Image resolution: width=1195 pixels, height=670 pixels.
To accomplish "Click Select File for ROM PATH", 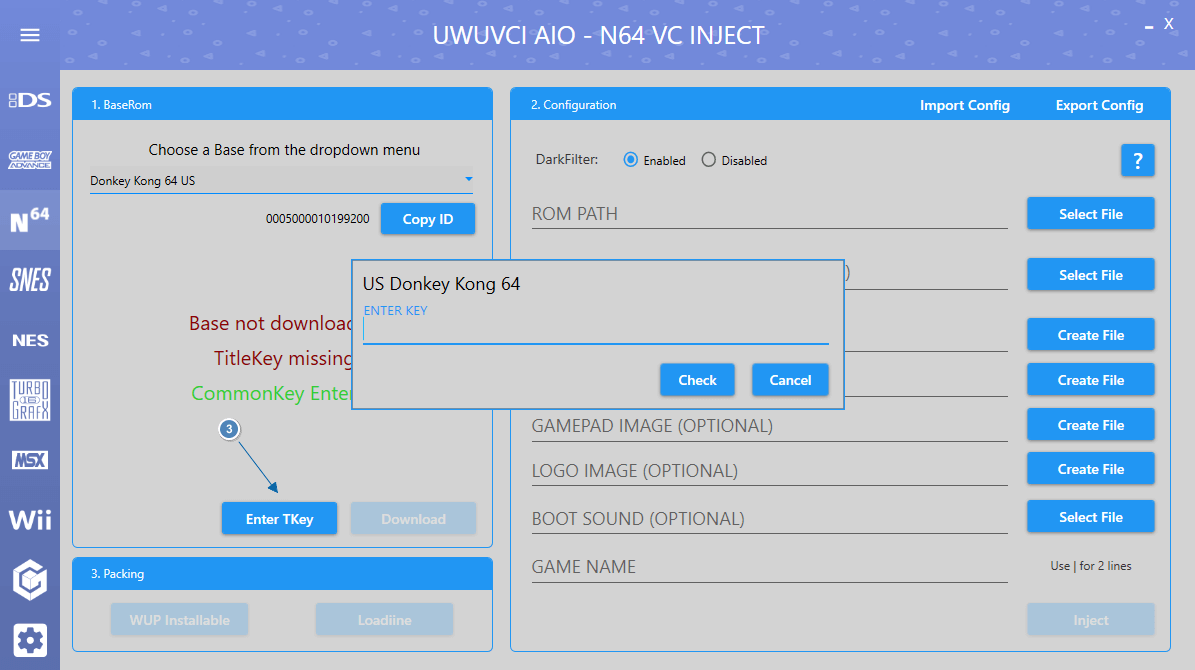I will pos(1090,214).
